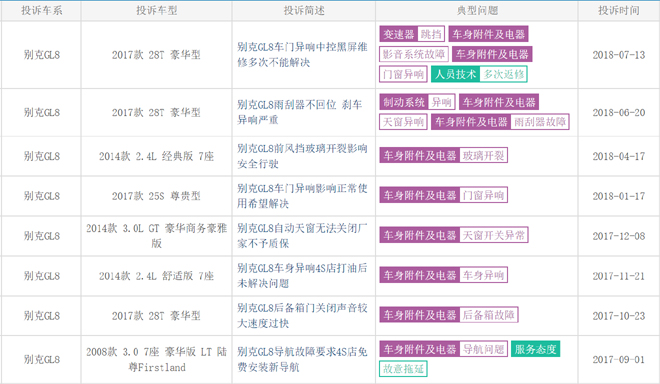Select the date cell '2018-04-17'
This screenshot has width=660, height=384.
coord(619,156)
